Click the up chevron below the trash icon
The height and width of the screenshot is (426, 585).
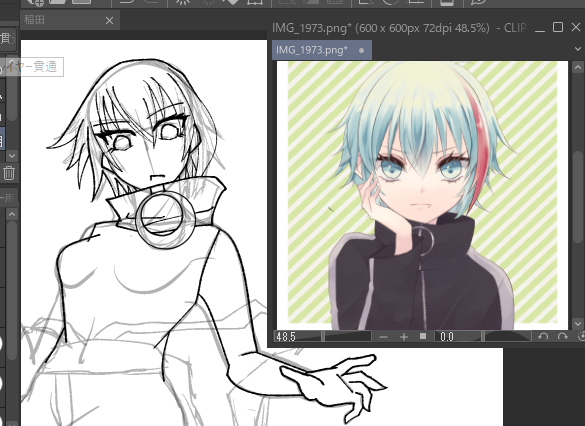point(12,214)
